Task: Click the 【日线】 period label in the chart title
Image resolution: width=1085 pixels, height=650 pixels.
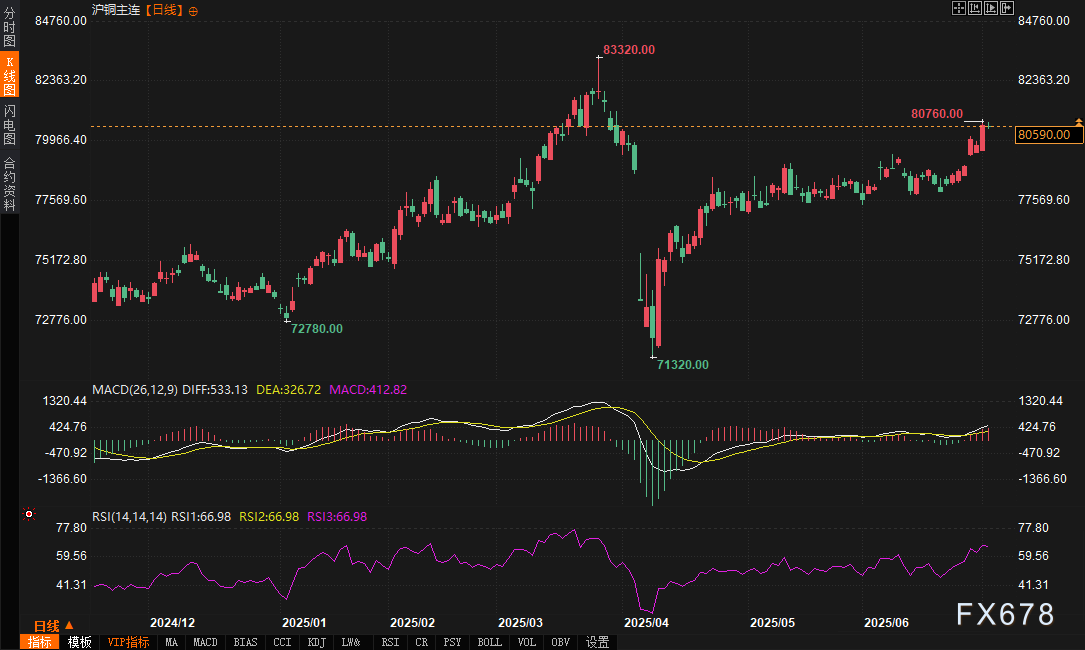Action: (164, 10)
